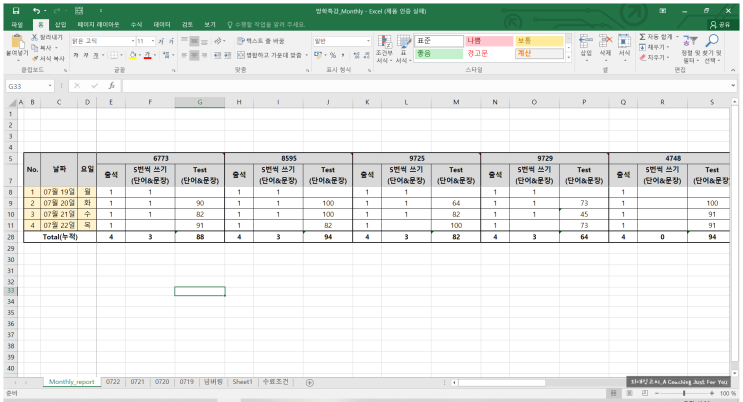Viewport: 743px width, 402px height.
Task: Apply percent style with the % icon
Action: pyautogui.click(x=333, y=55)
